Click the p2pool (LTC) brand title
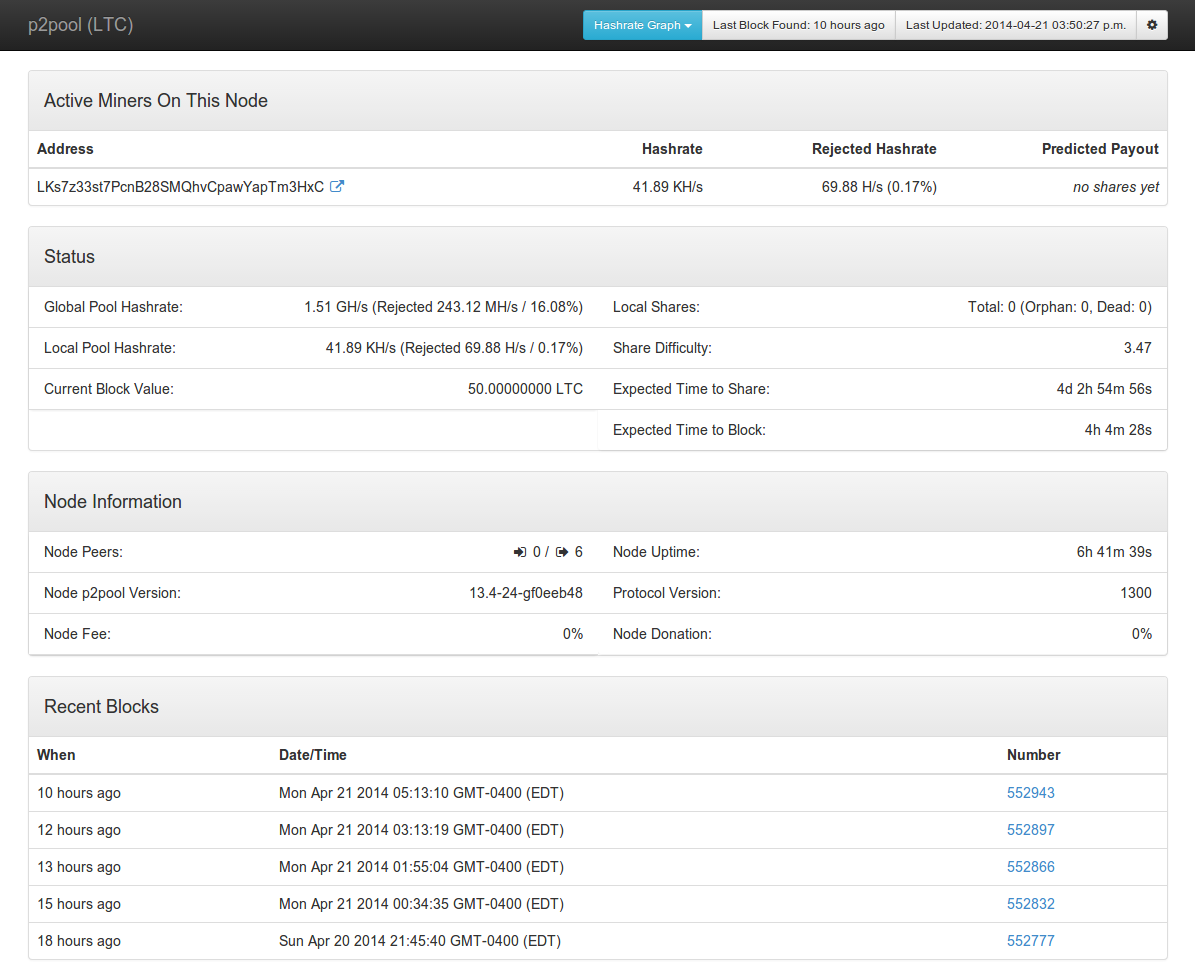 point(81,24)
